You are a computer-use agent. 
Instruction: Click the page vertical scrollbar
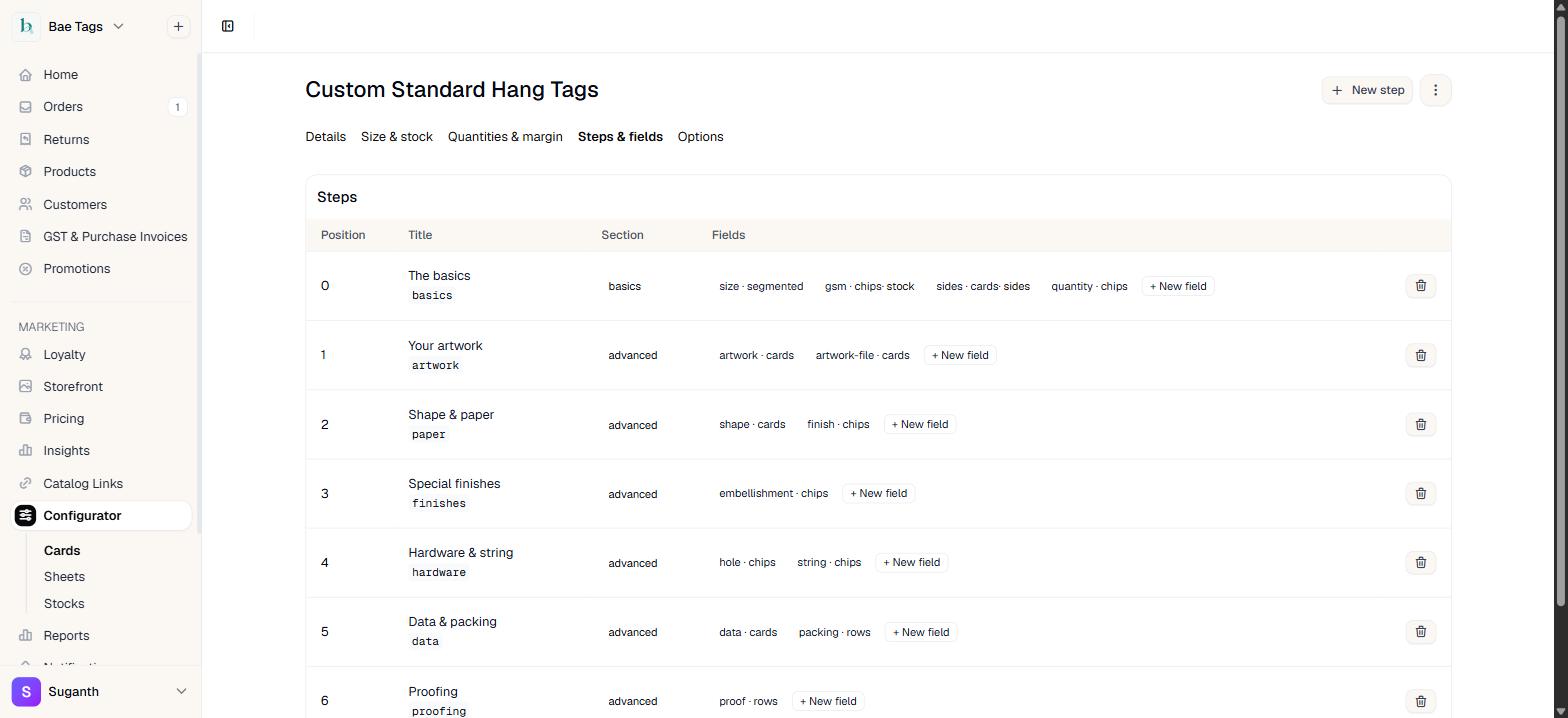tap(1561, 310)
